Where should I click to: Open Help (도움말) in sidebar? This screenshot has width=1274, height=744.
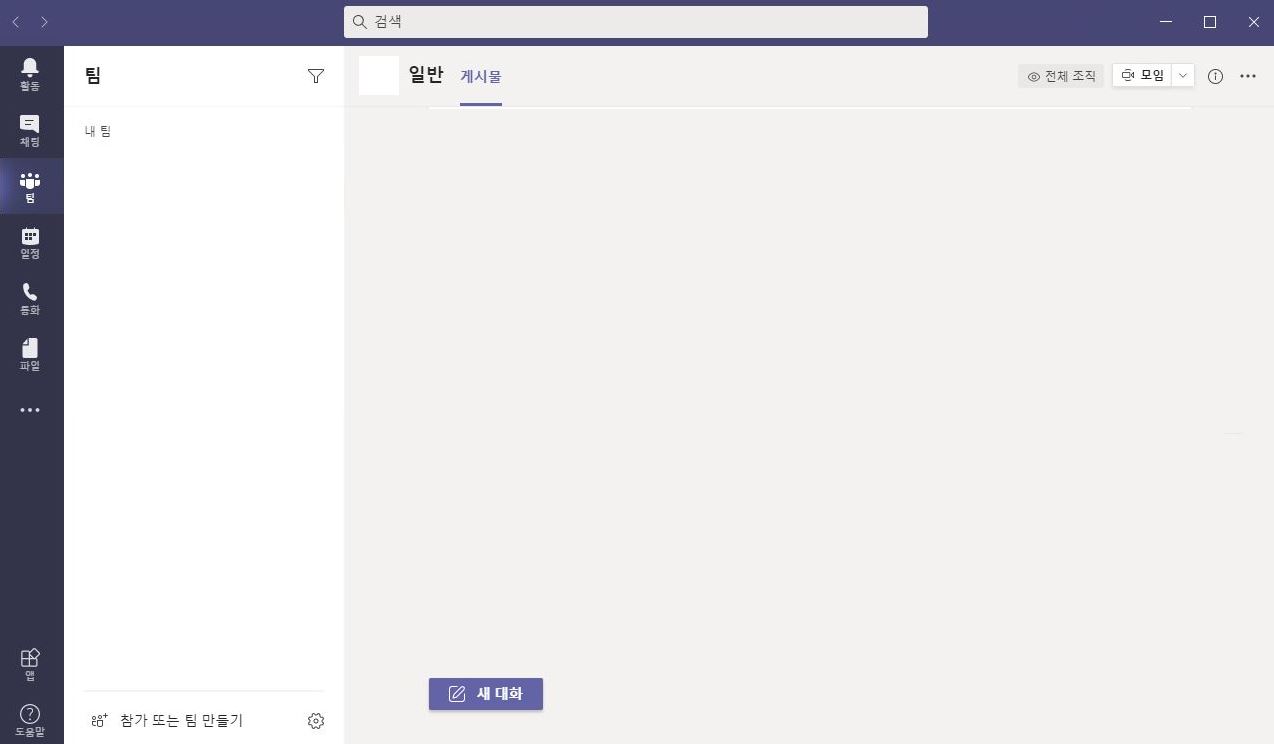tap(30, 720)
